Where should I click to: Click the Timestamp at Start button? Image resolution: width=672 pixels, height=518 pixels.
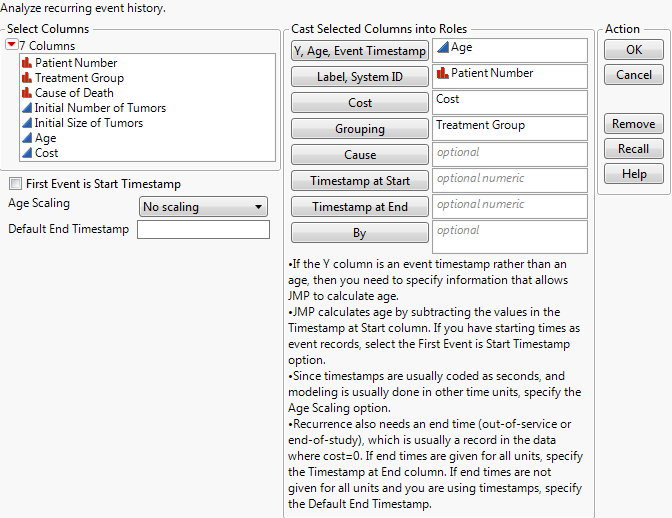[360, 181]
